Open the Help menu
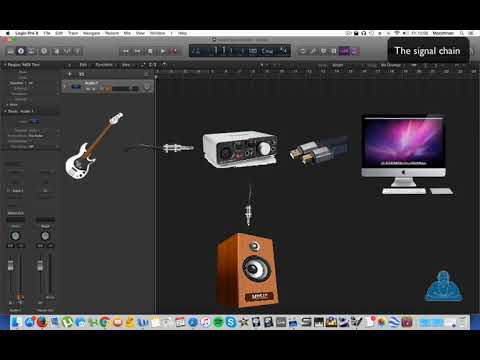 (x=182, y=33)
